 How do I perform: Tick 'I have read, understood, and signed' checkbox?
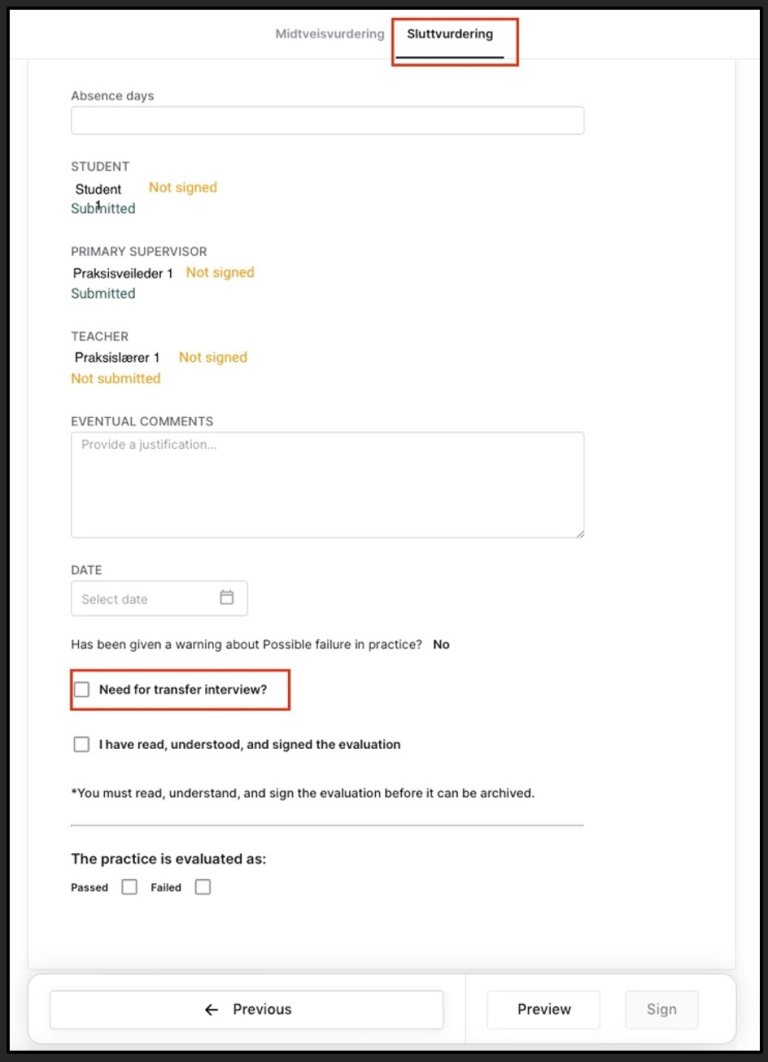click(x=82, y=745)
